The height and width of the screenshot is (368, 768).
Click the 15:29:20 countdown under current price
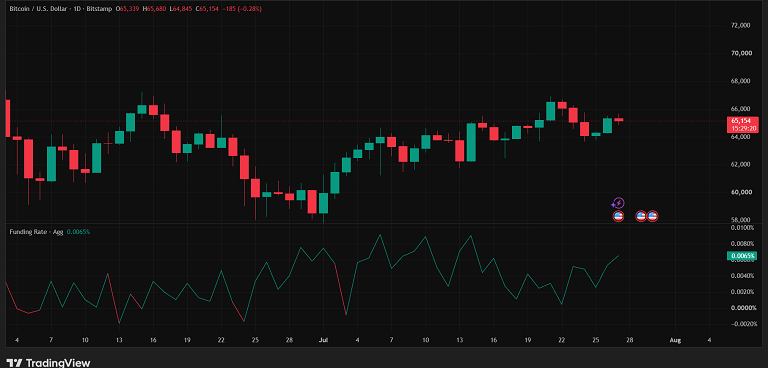[743, 128]
